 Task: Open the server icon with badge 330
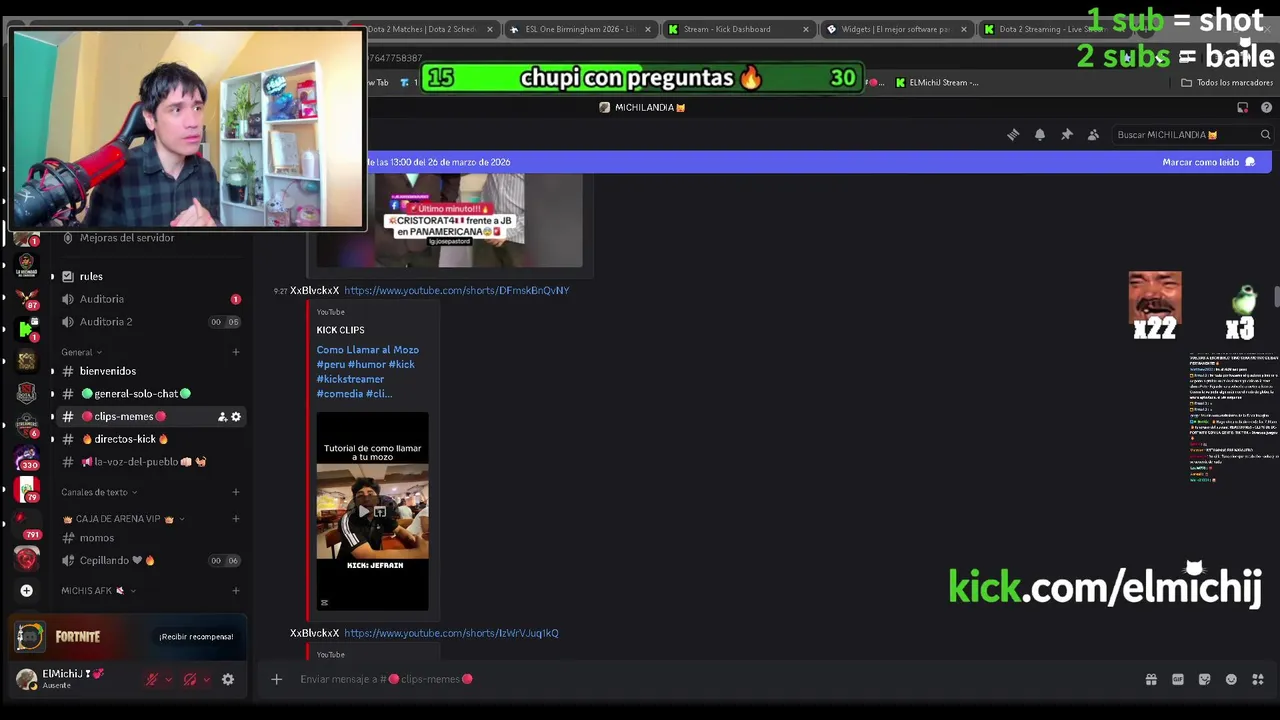pyautogui.click(x=26, y=458)
